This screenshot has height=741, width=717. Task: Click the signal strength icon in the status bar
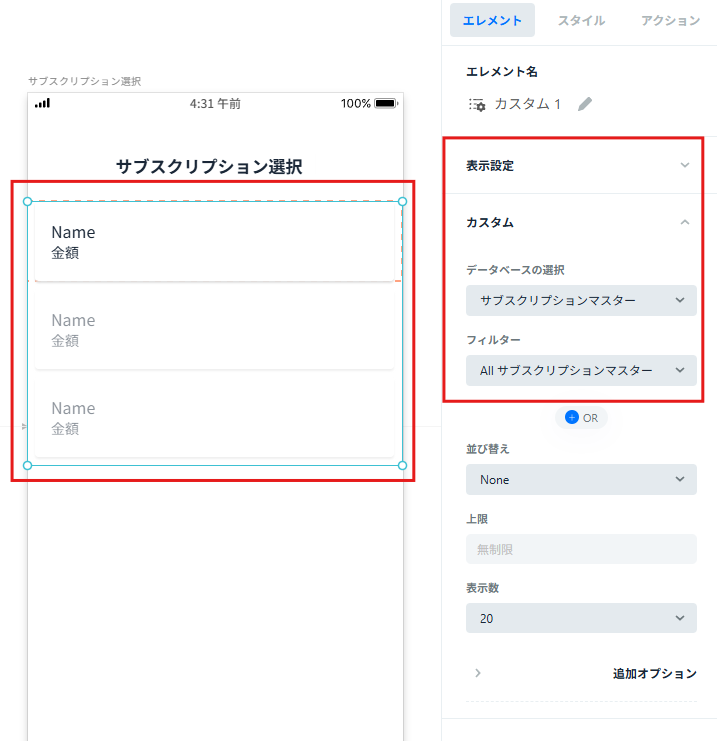tap(43, 103)
